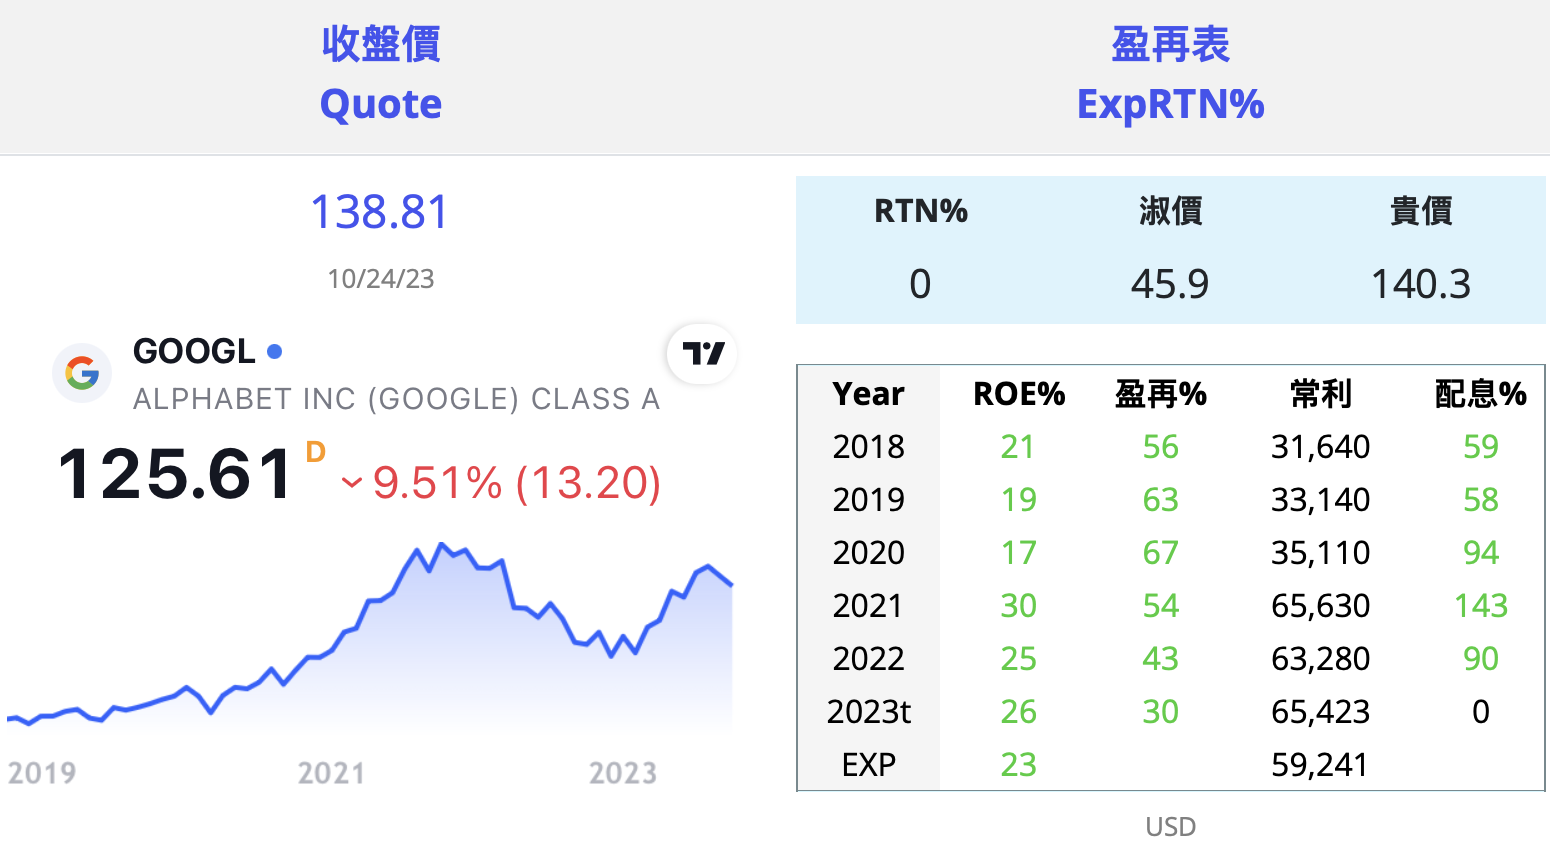
Task: Click the 2023 label on chart axis
Action: coord(623,773)
